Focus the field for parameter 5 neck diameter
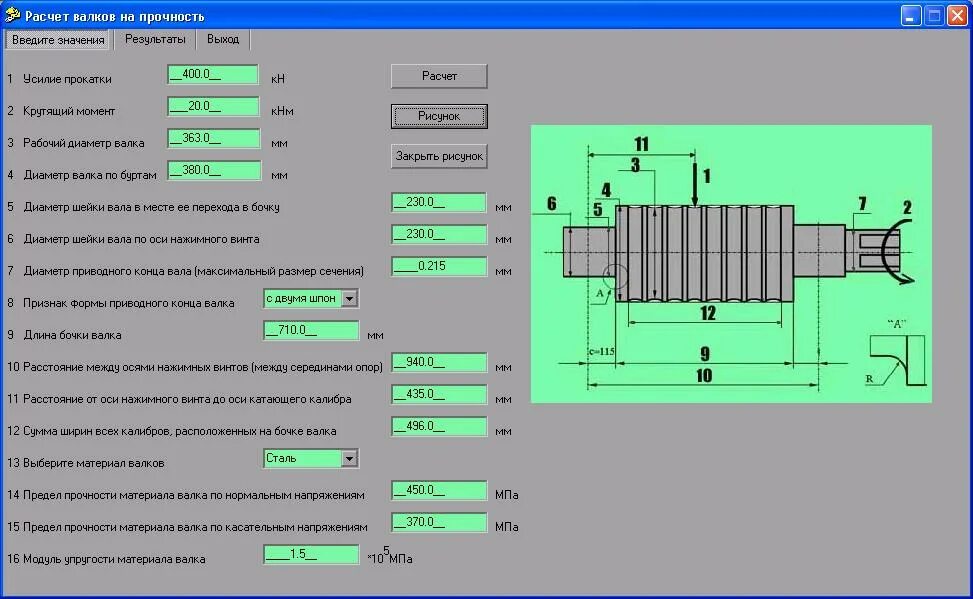The image size is (973, 599). (x=439, y=202)
